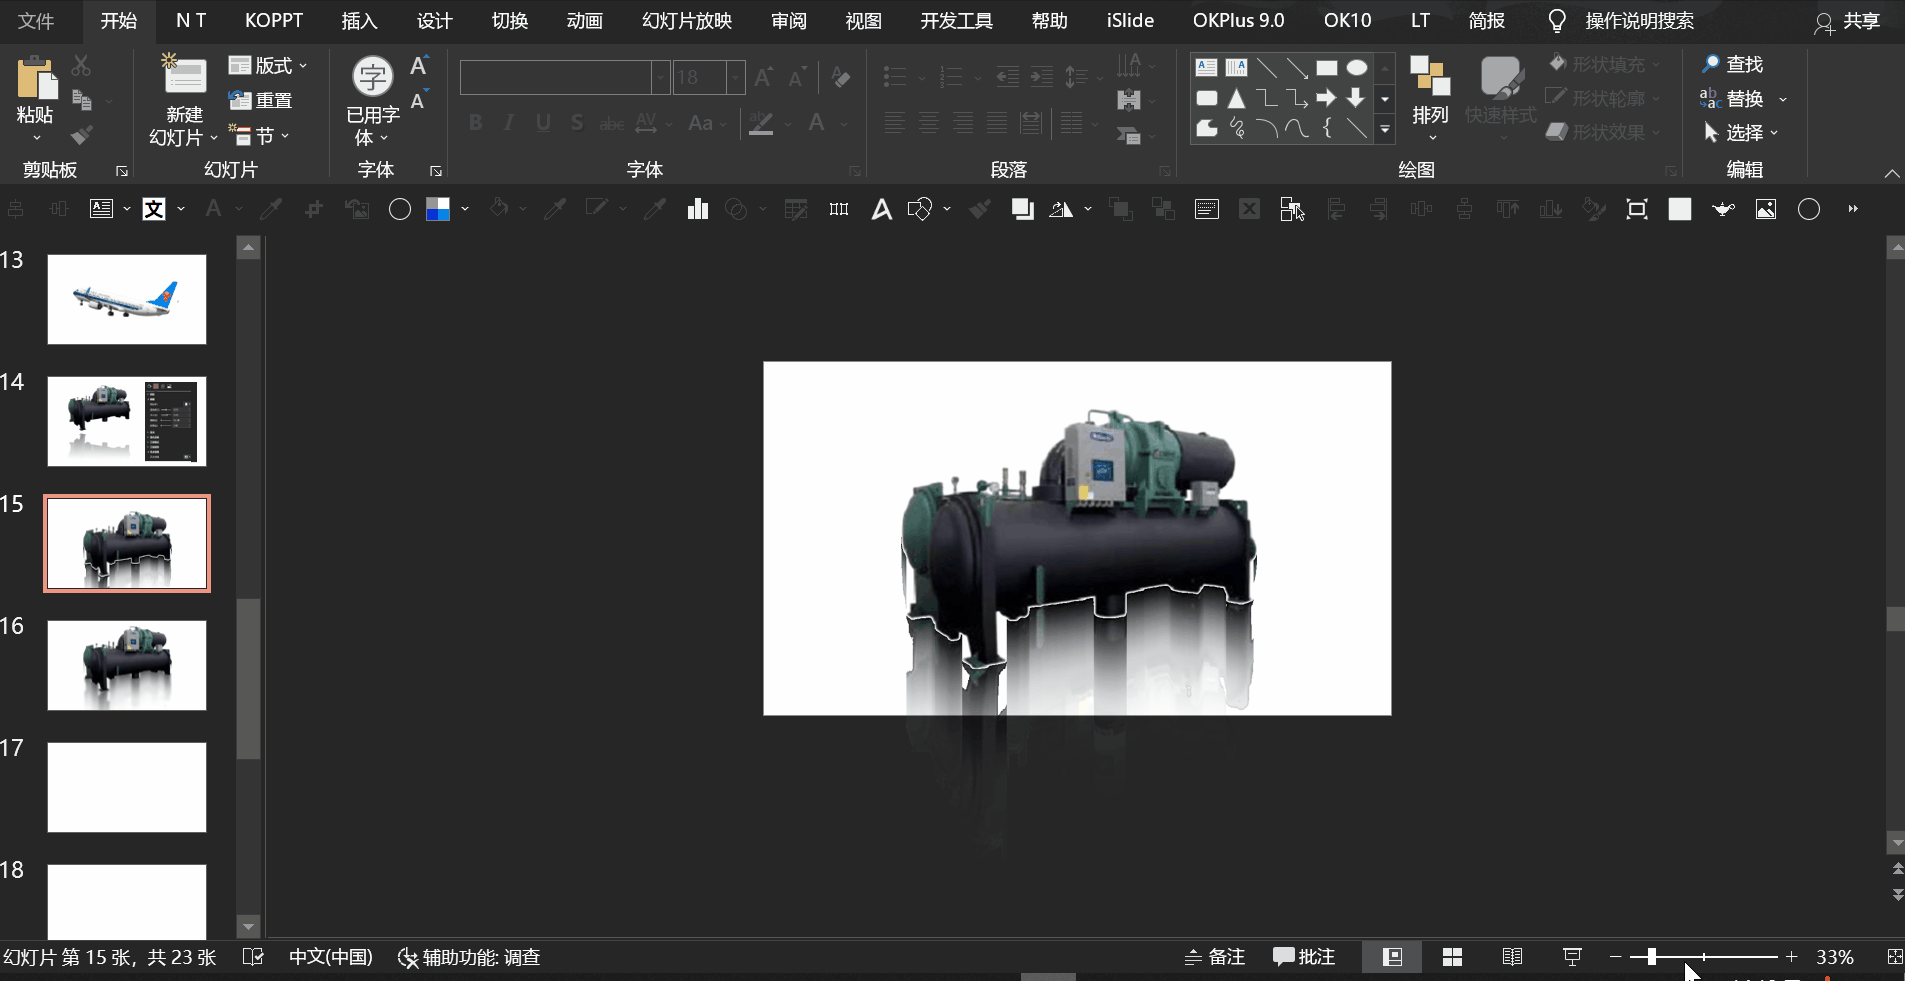Create a new slide with 新建幻灯片 icon
1905x981 pixels.
pyautogui.click(x=184, y=78)
